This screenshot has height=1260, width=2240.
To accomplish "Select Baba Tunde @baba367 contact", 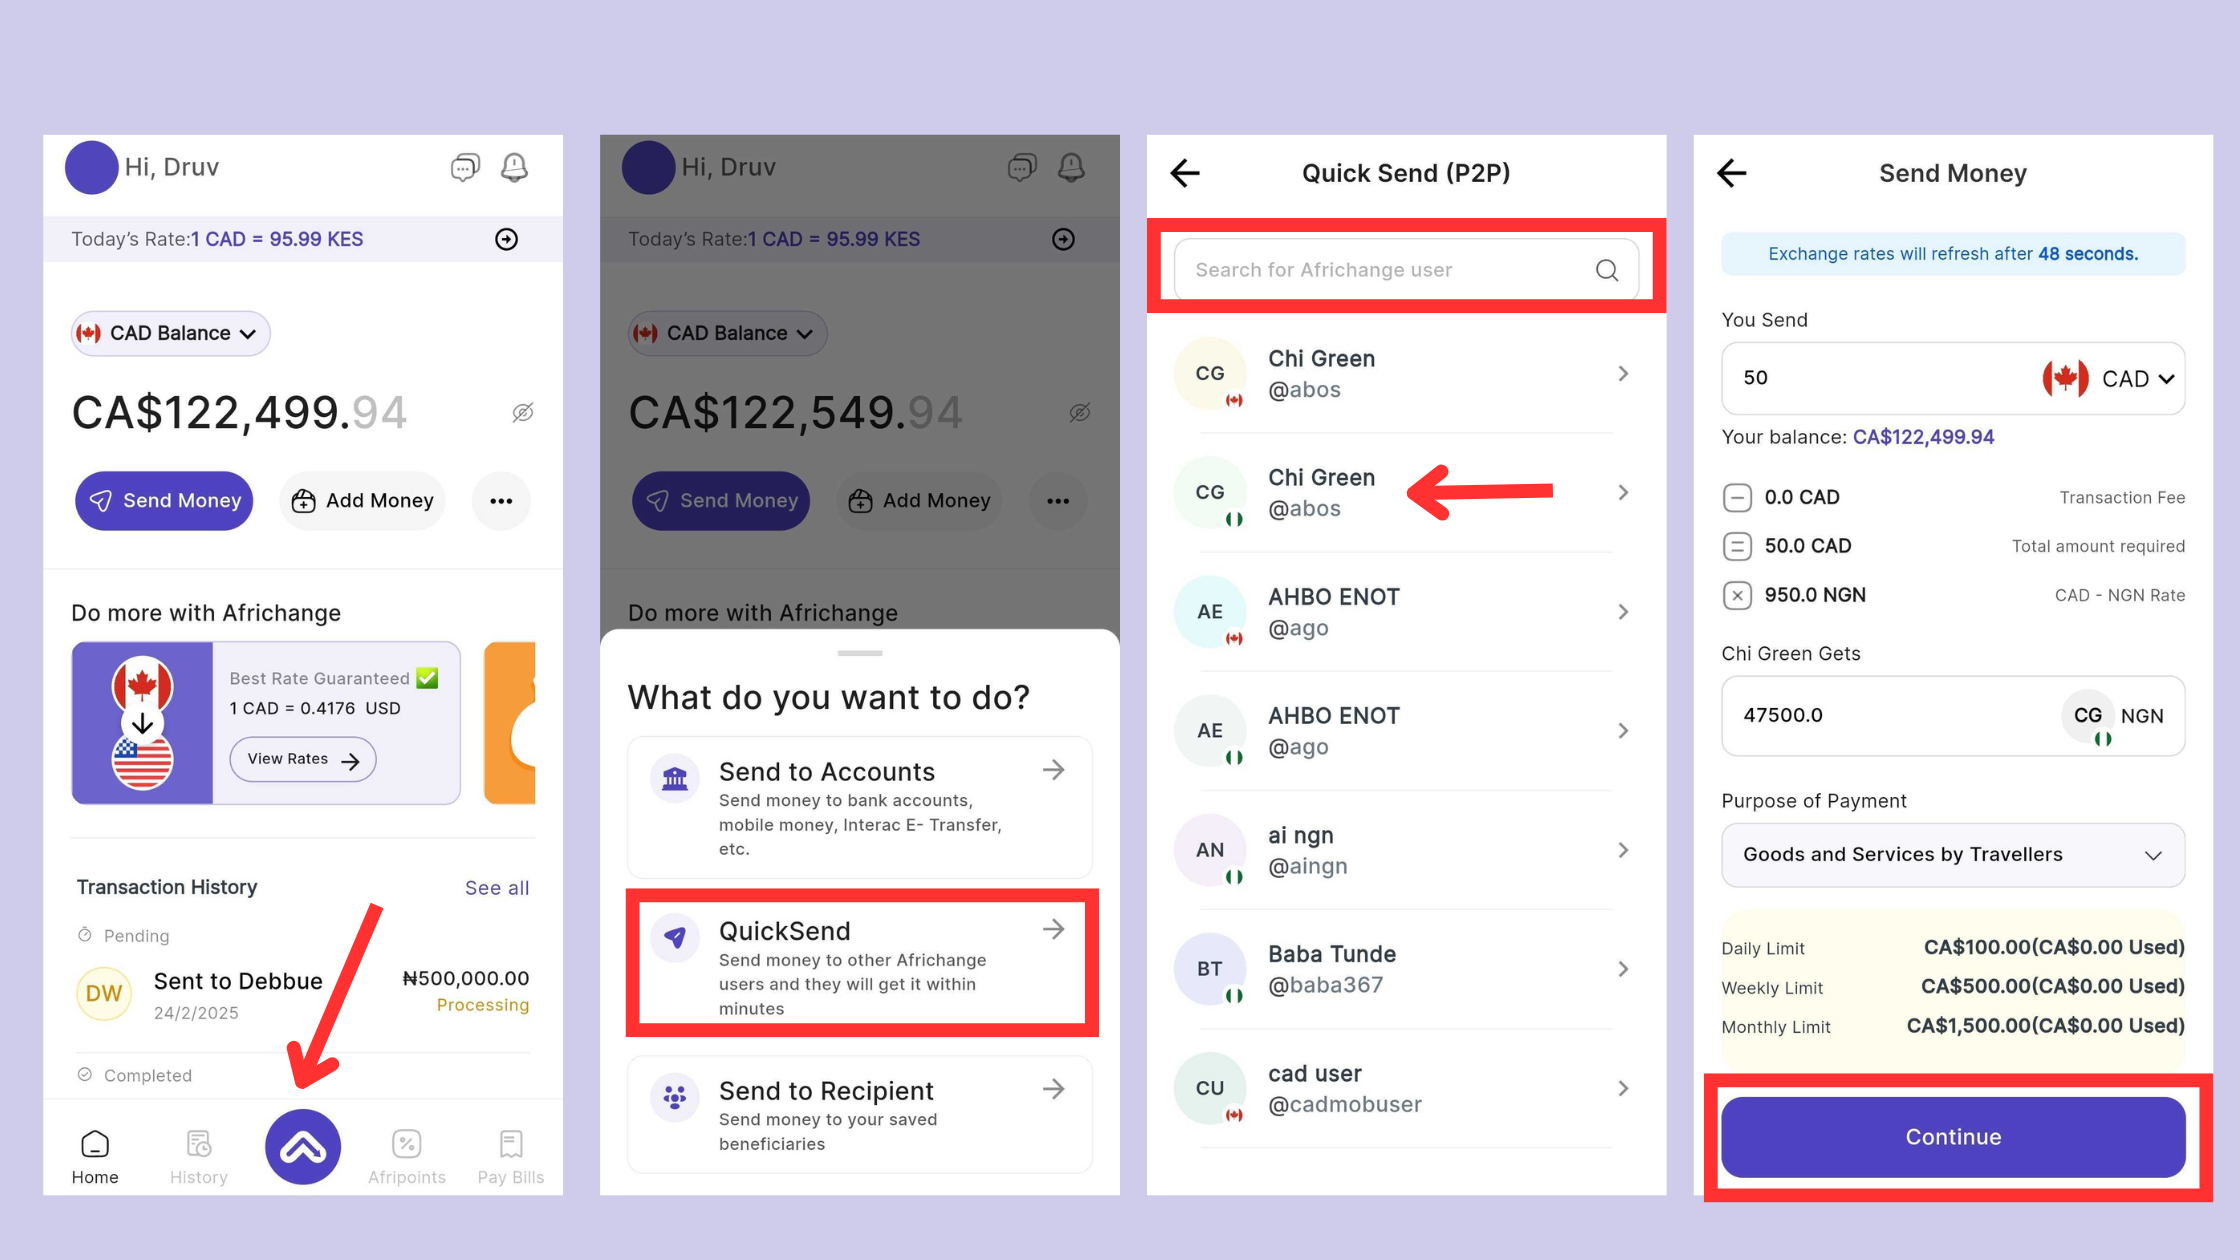I will tap(1406, 969).
